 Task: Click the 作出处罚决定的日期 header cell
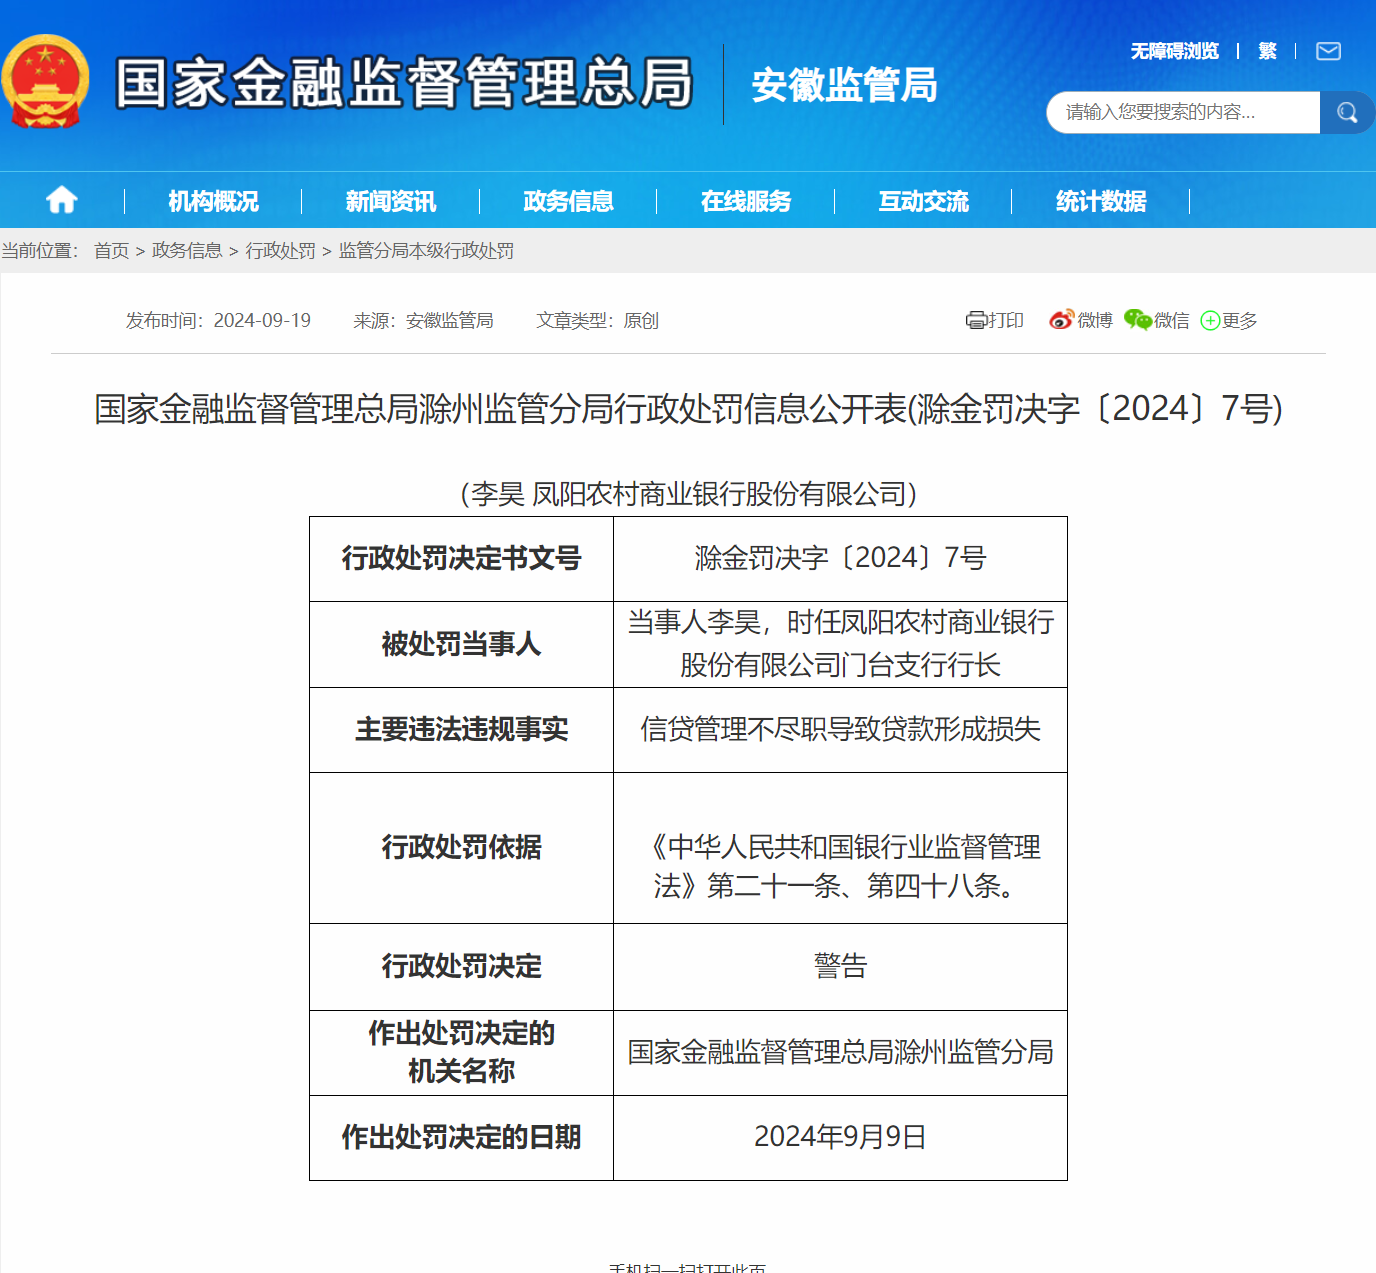pos(461,1138)
